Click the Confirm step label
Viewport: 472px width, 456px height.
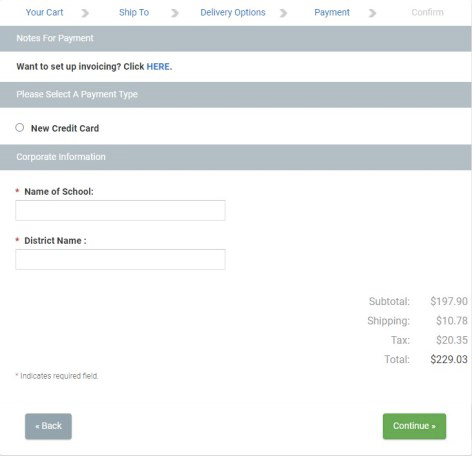point(427,12)
